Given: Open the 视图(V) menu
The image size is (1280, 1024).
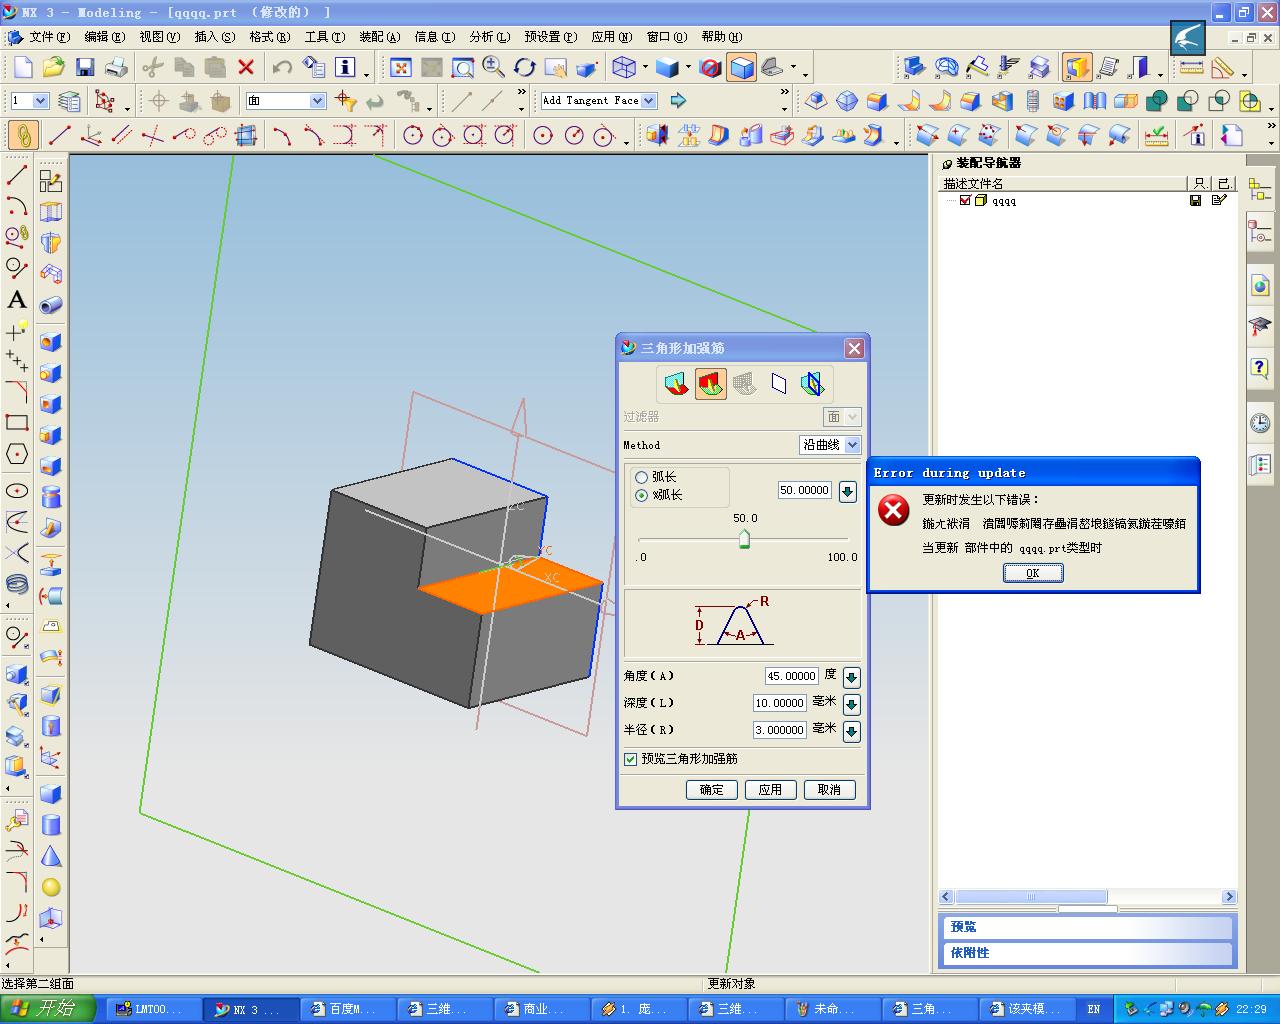Looking at the screenshot, I should point(159,37).
